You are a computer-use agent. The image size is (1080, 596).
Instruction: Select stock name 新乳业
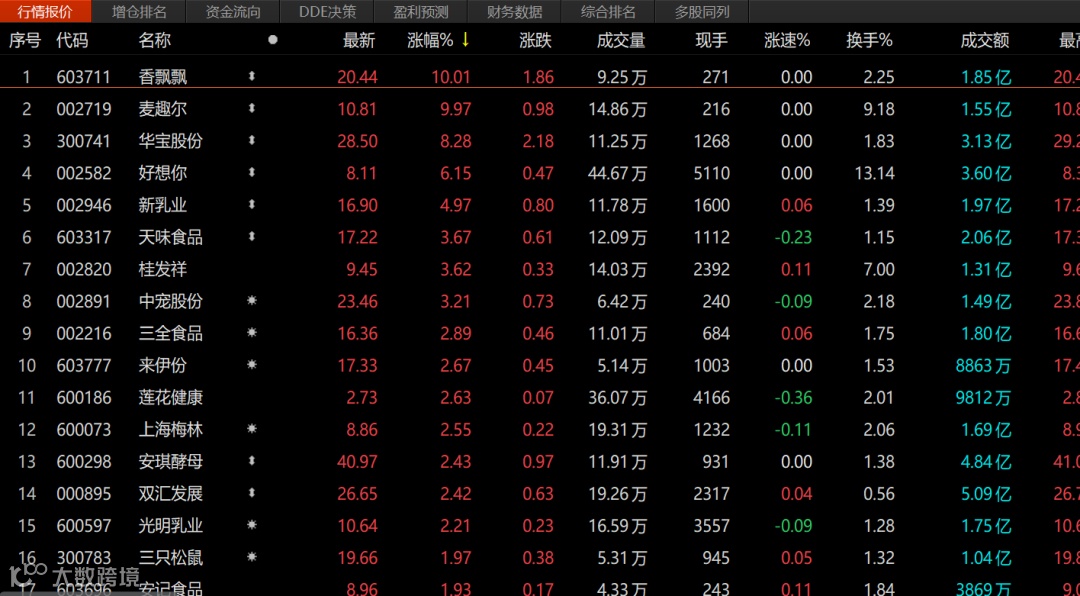click(163, 205)
